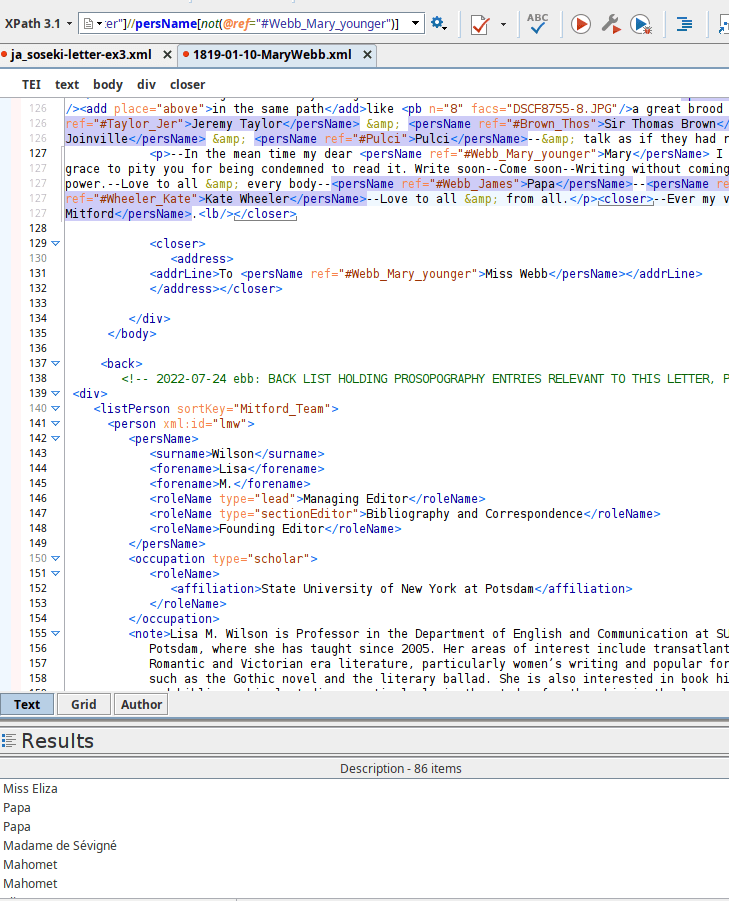Viewport: 729px width, 901px height.
Task: Run the ABC spell check
Action: [537, 24]
